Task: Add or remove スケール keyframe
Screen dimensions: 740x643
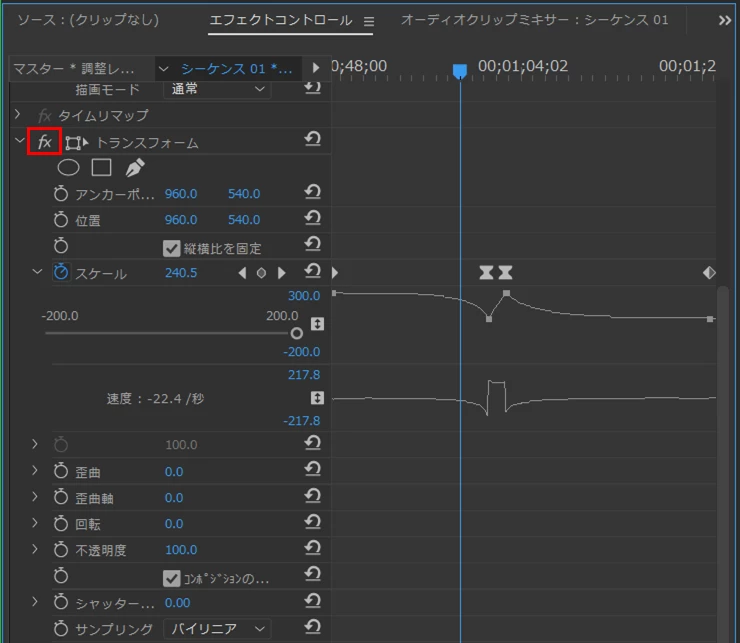Action: pos(261,273)
